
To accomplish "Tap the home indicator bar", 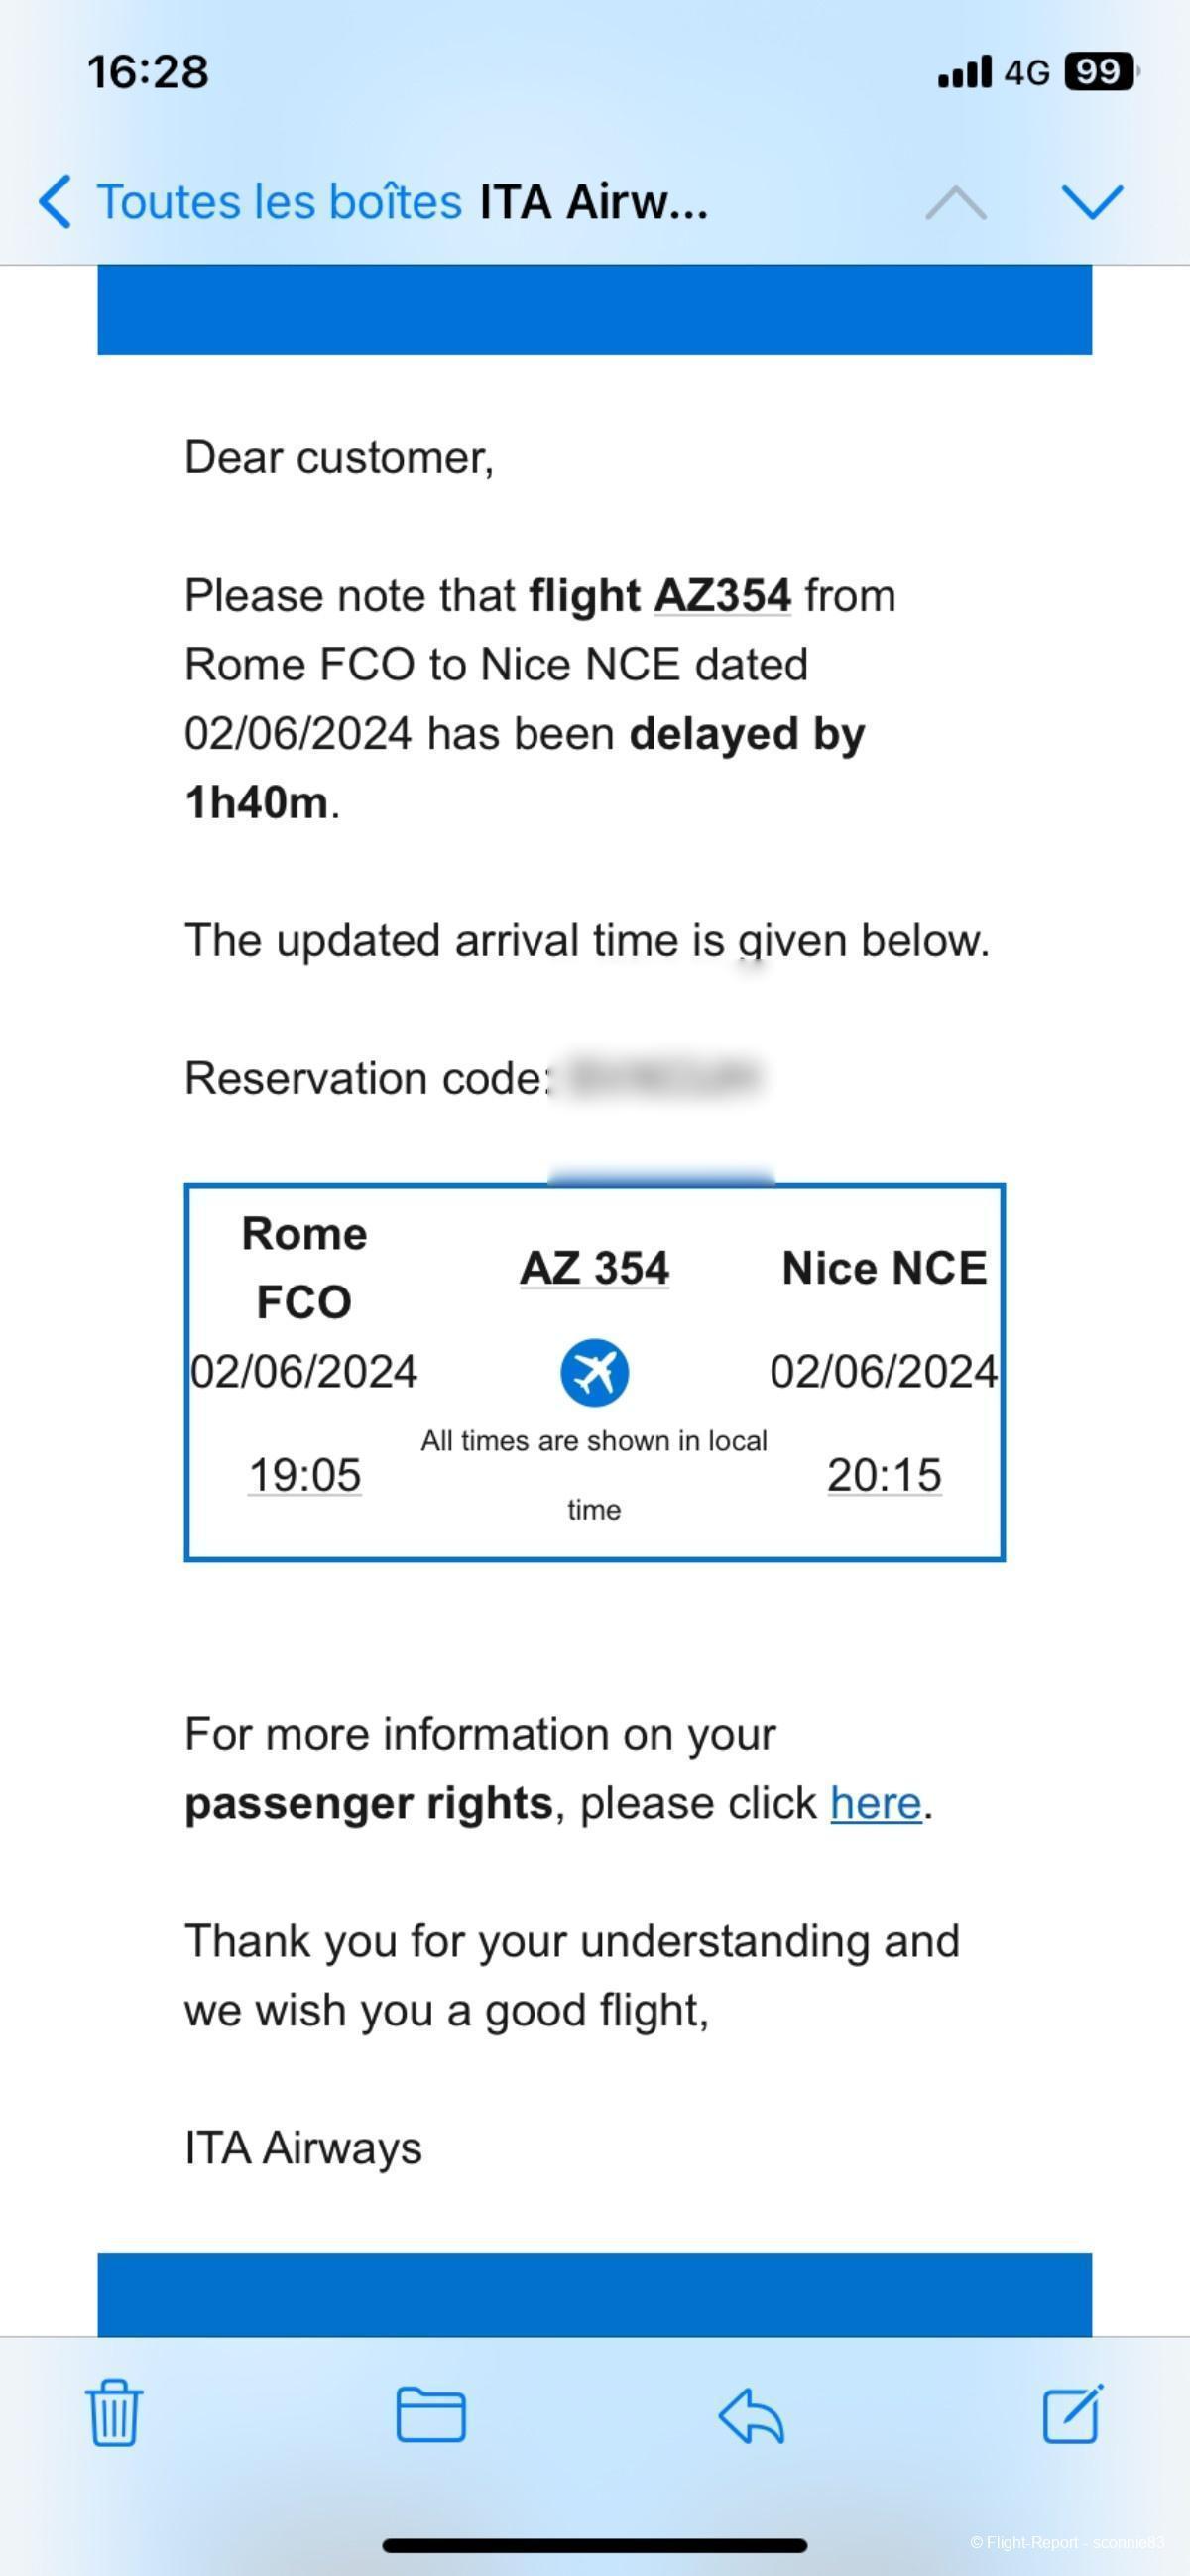I will pos(594,2545).
